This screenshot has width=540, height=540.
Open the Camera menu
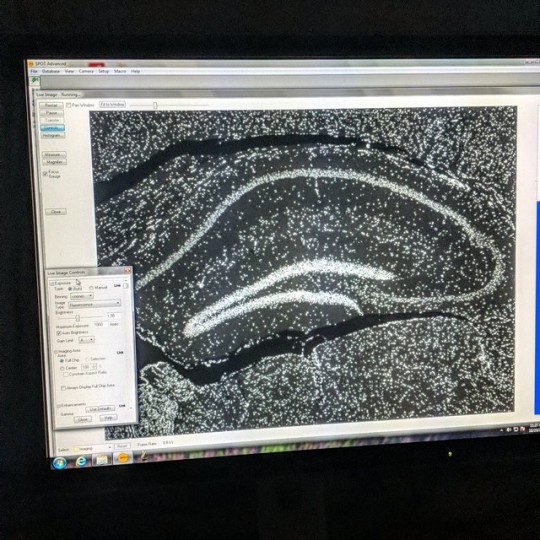86,71
